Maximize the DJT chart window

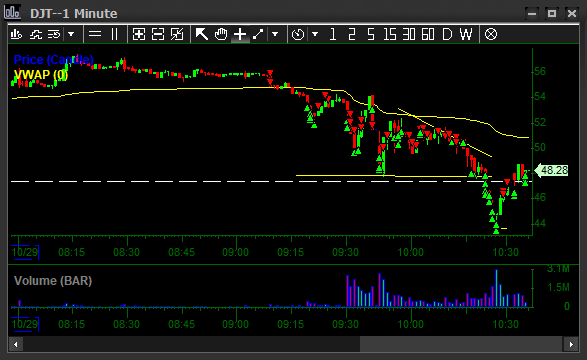(551, 13)
